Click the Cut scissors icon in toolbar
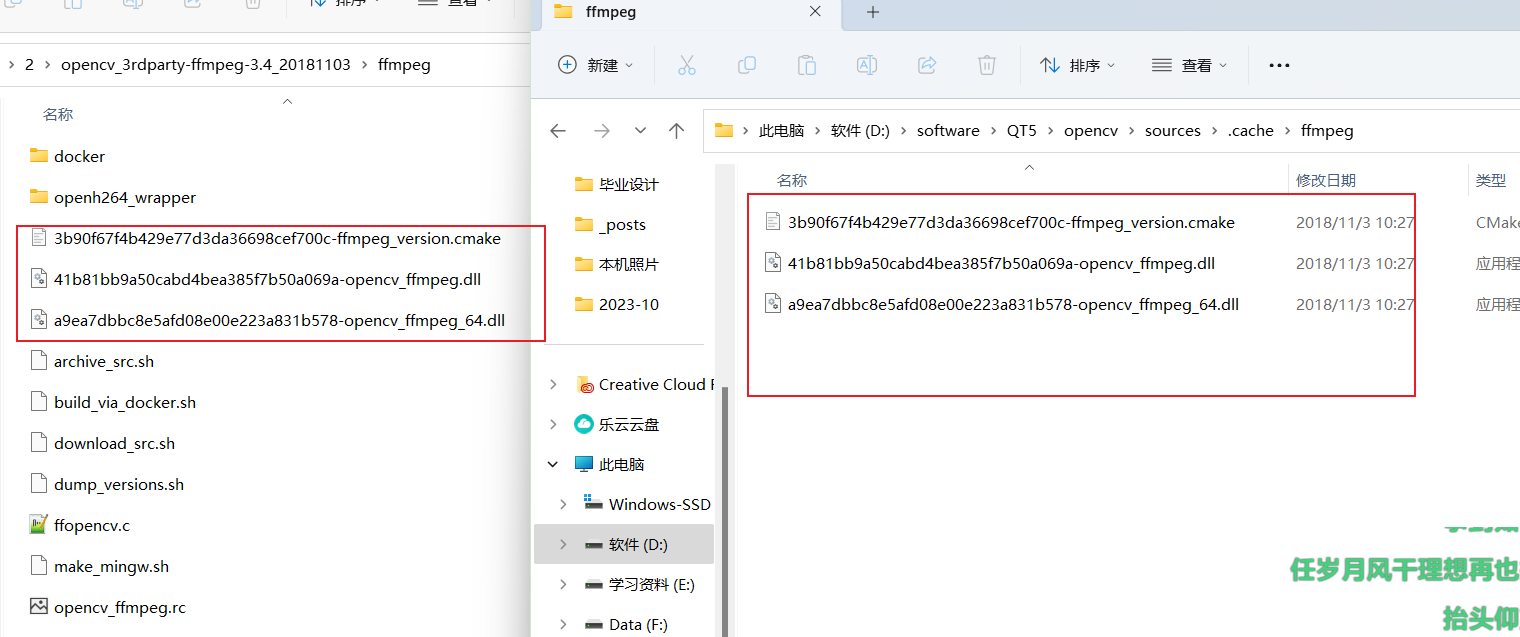Screen dimensions: 1520x637 [686, 65]
